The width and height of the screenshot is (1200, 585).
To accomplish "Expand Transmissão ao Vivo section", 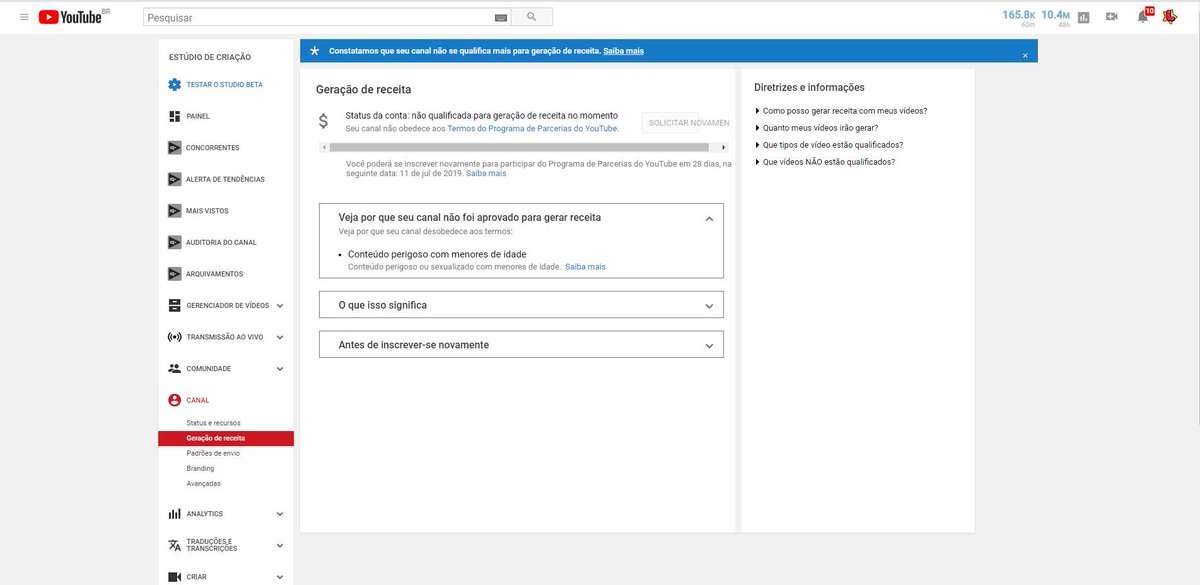I will 280,337.
